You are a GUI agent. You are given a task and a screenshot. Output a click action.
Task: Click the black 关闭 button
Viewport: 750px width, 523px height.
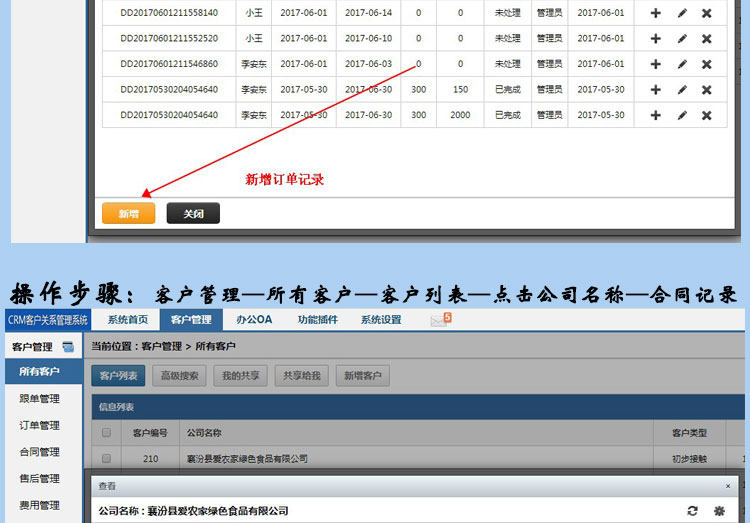click(193, 213)
